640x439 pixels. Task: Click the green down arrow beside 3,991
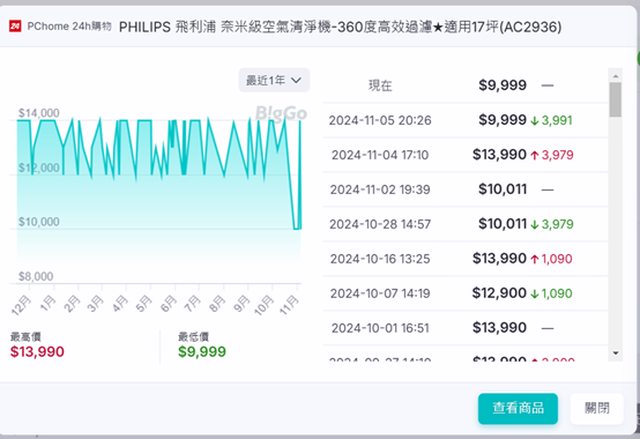(535, 120)
